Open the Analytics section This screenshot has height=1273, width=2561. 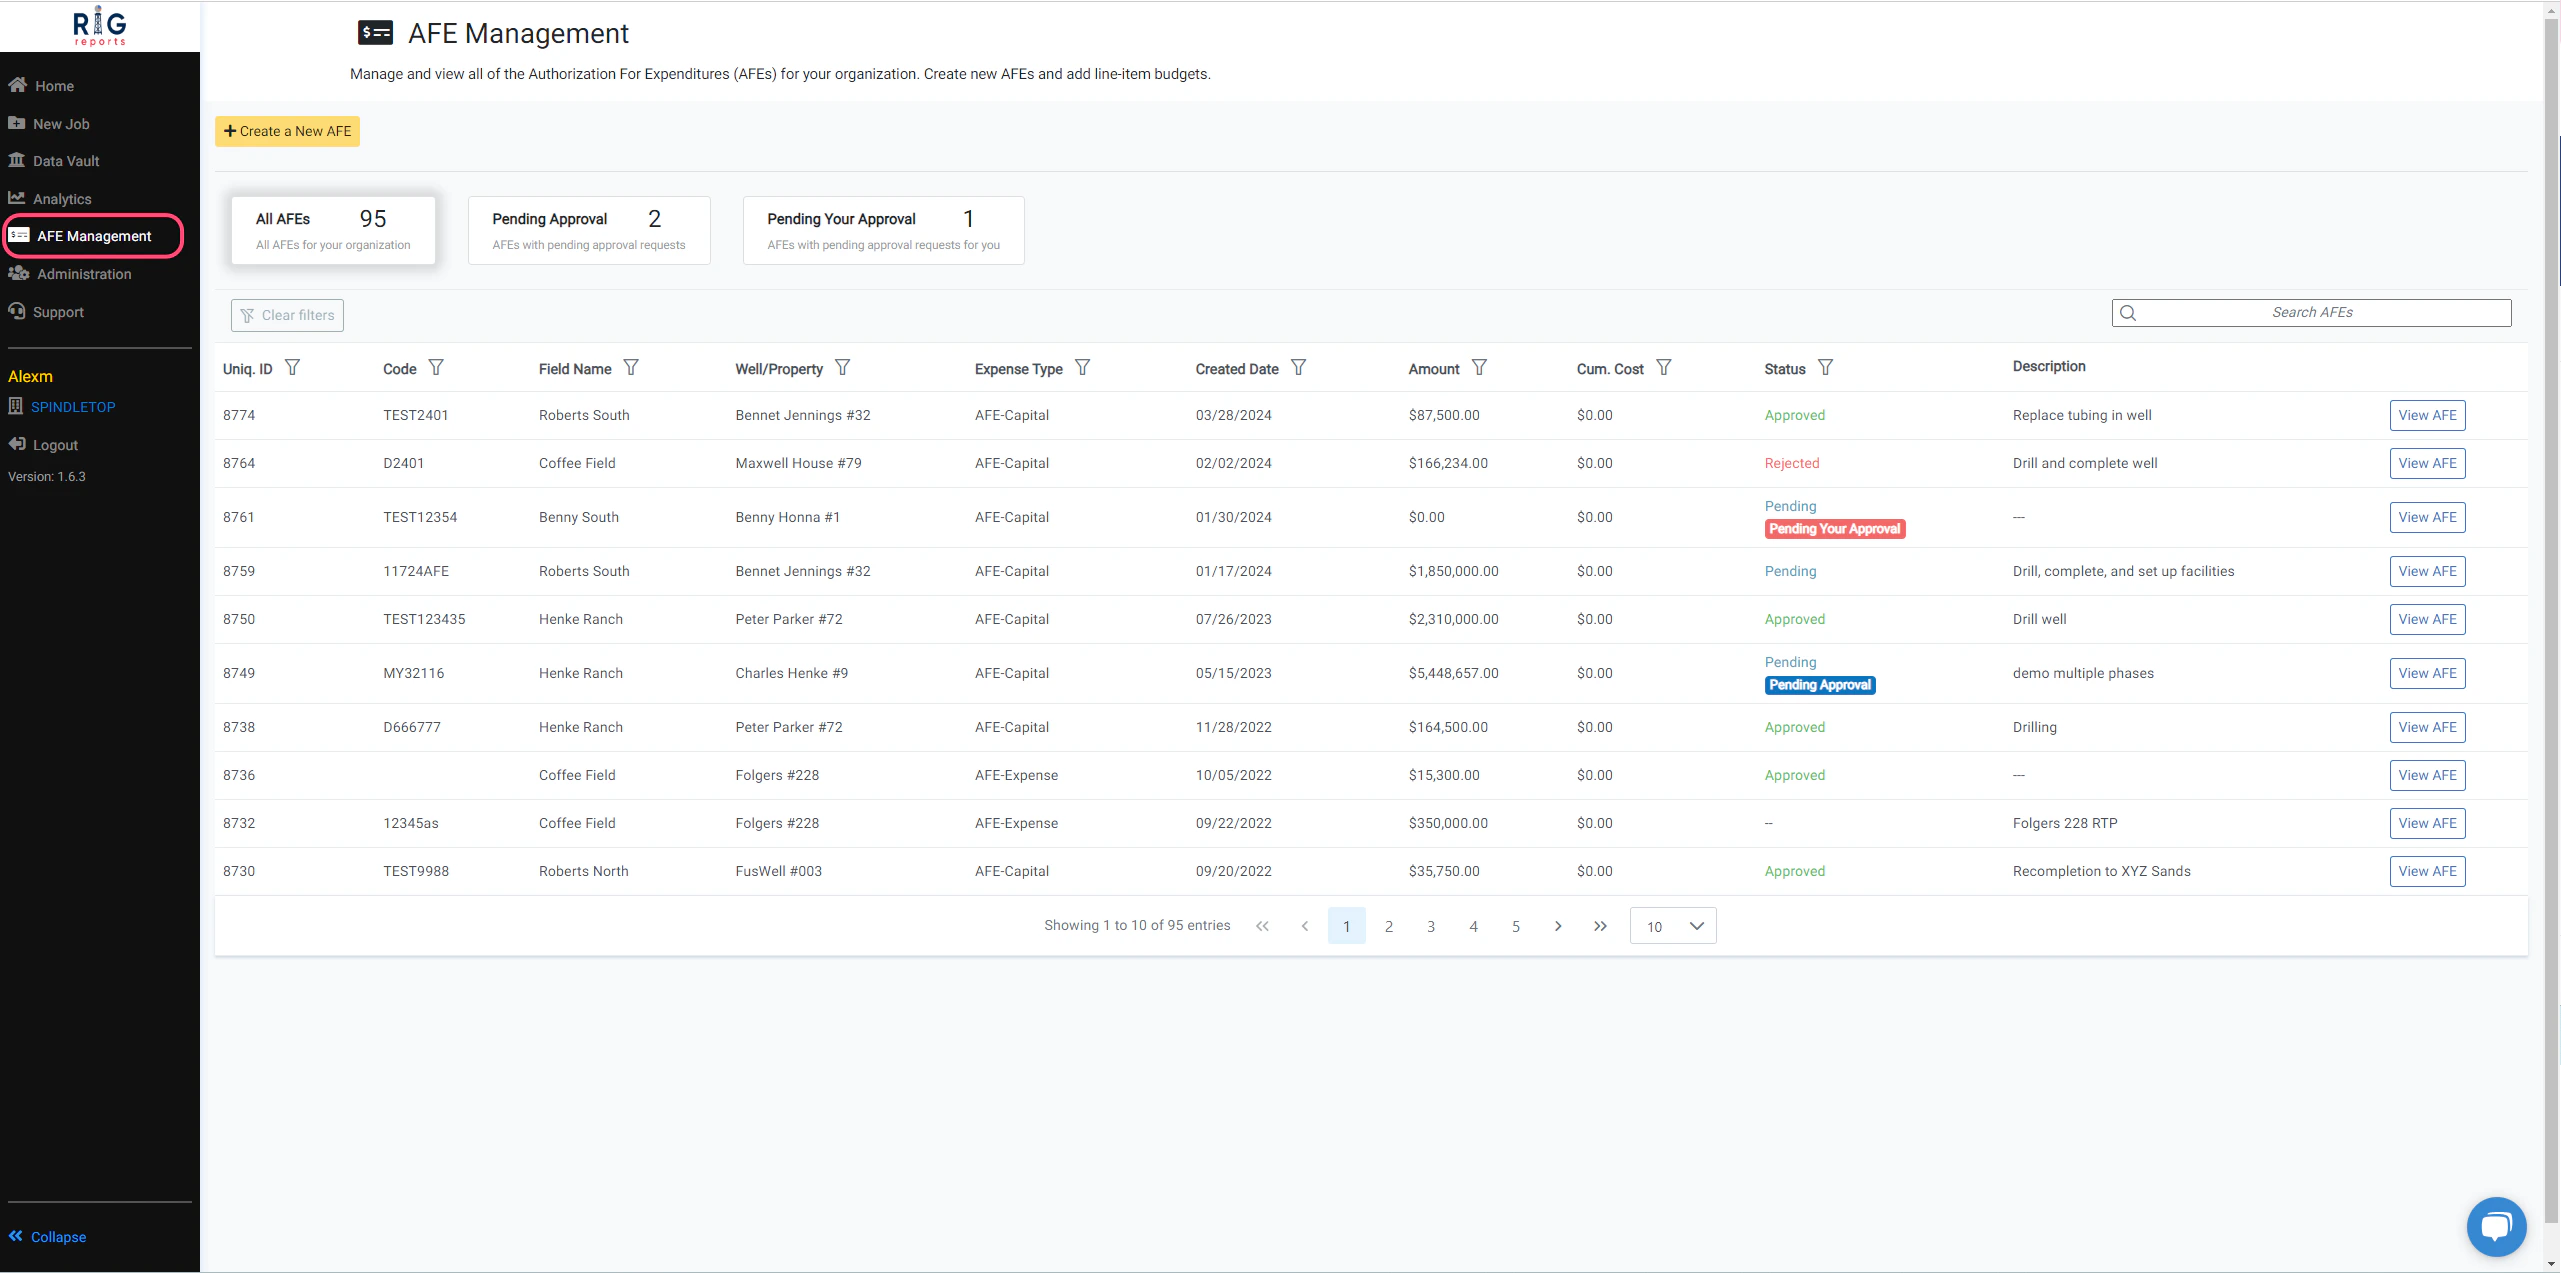(x=62, y=198)
